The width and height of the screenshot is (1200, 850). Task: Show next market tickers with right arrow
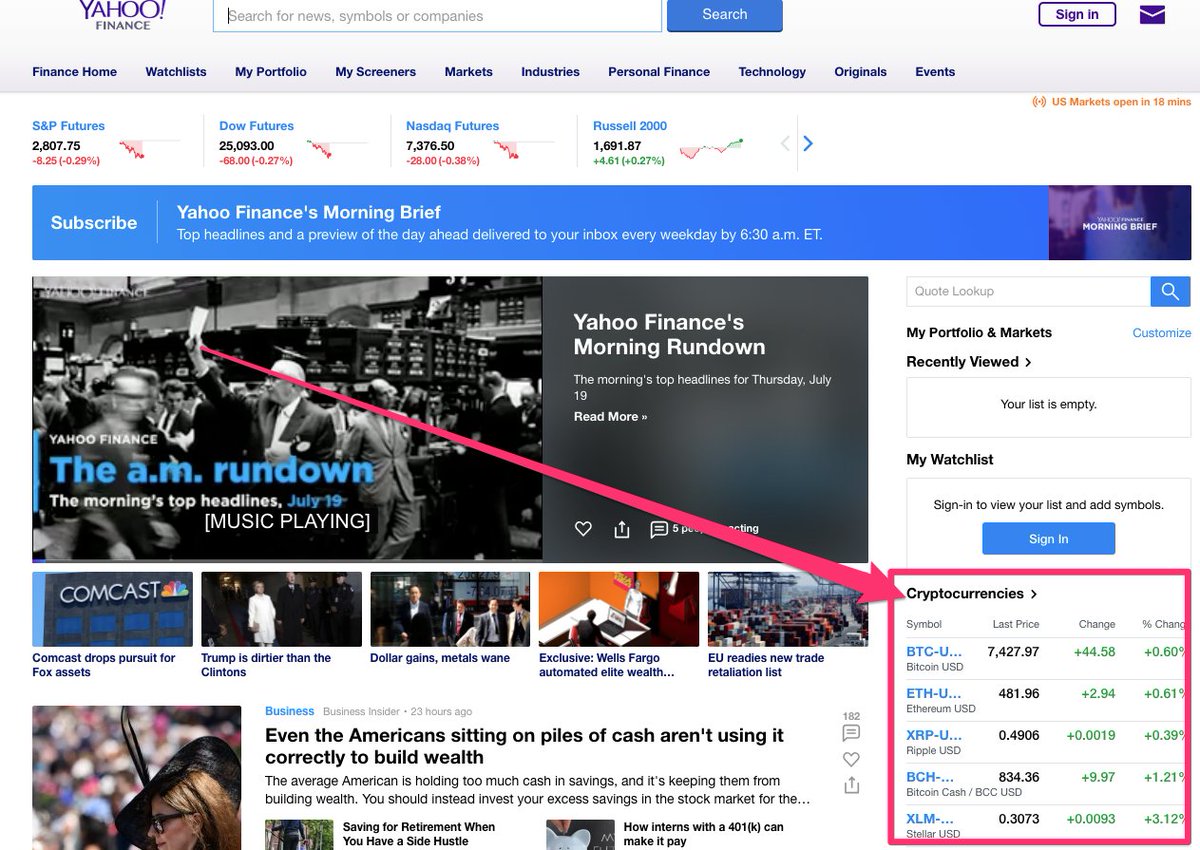pos(808,144)
